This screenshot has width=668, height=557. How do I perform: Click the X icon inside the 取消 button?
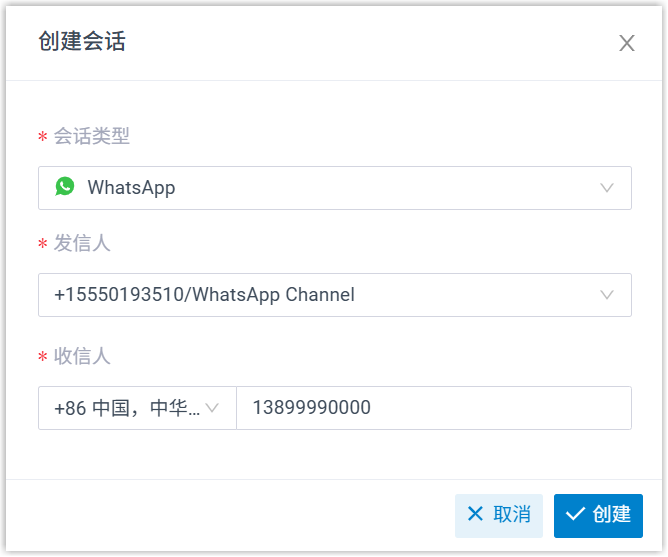pyautogui.click(x=475, y=514)
